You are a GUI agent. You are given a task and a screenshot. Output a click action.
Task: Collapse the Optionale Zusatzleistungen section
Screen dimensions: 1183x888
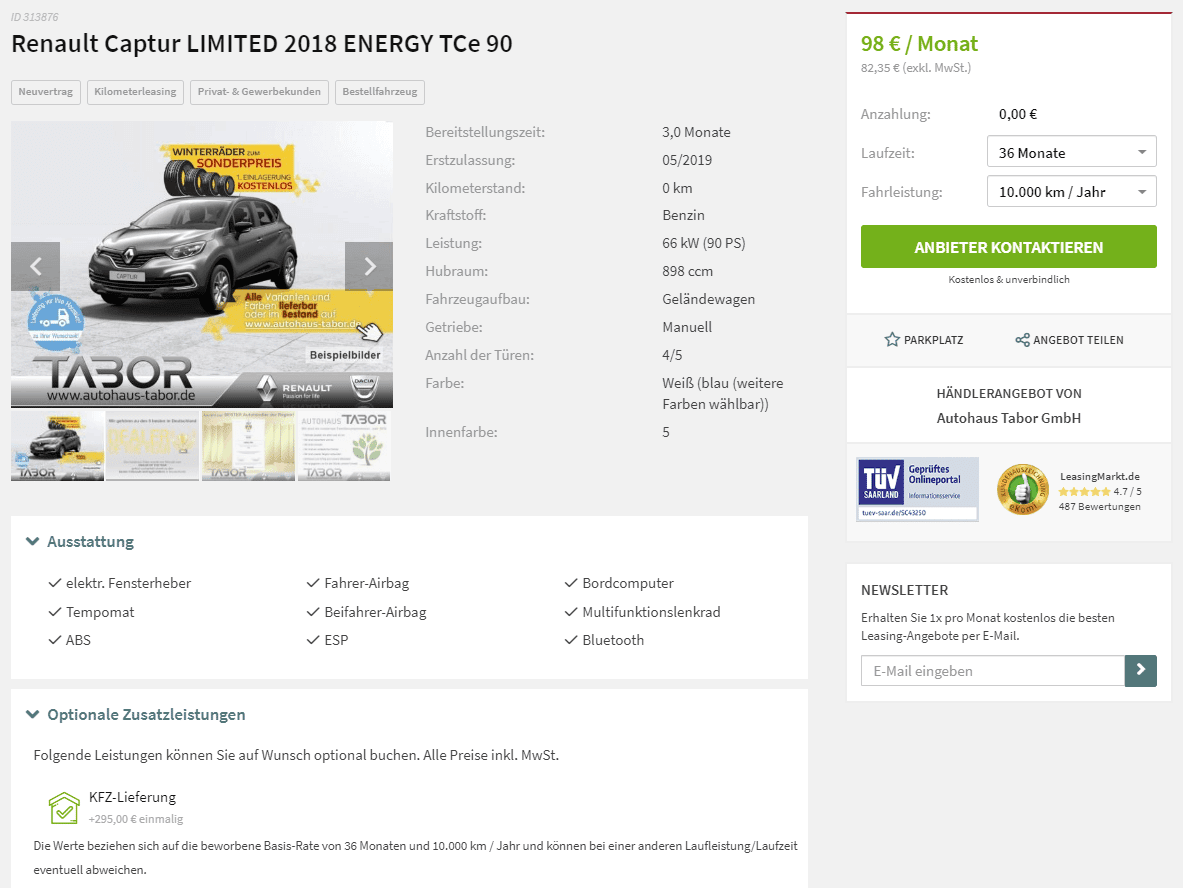pos(136,714)
